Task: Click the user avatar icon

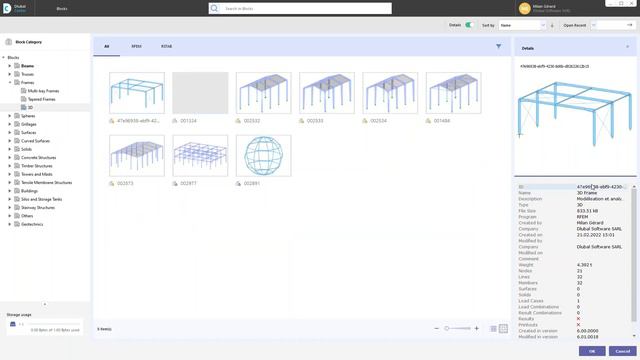Action: (524, 8)
